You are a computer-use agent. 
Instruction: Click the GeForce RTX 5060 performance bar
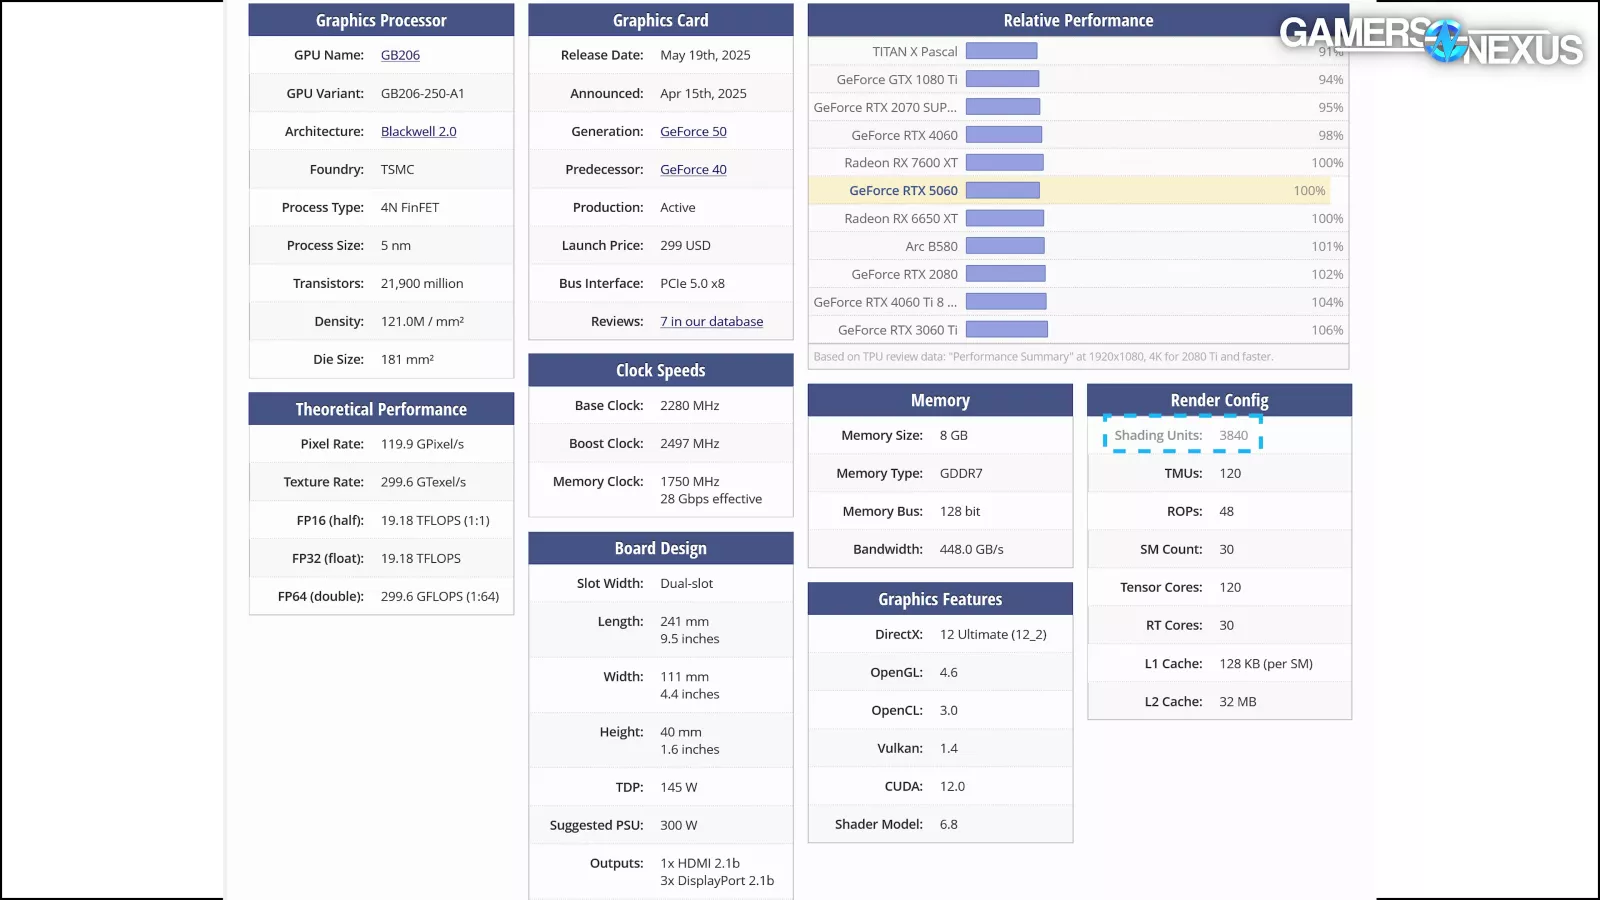pyautogui.click(x=1003, y=190)
